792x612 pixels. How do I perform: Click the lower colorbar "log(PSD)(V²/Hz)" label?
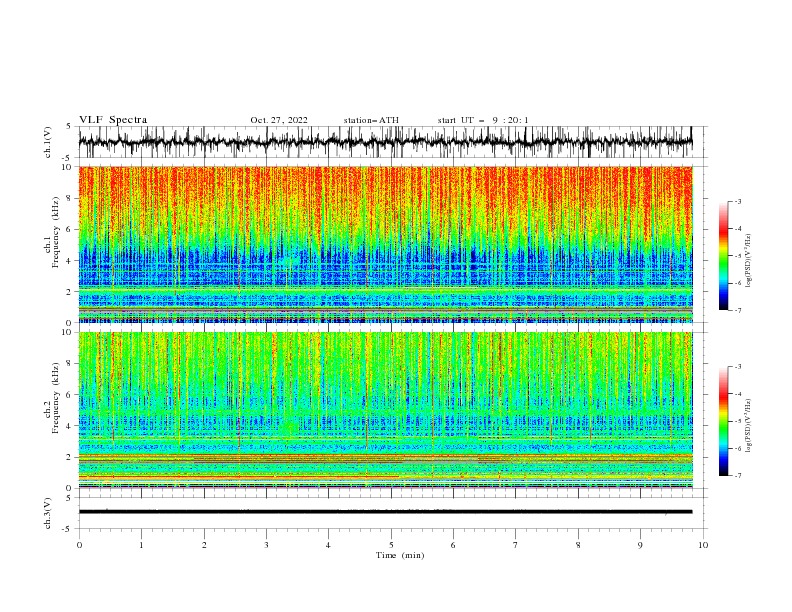pyautogui.click(x=749, y=425)
